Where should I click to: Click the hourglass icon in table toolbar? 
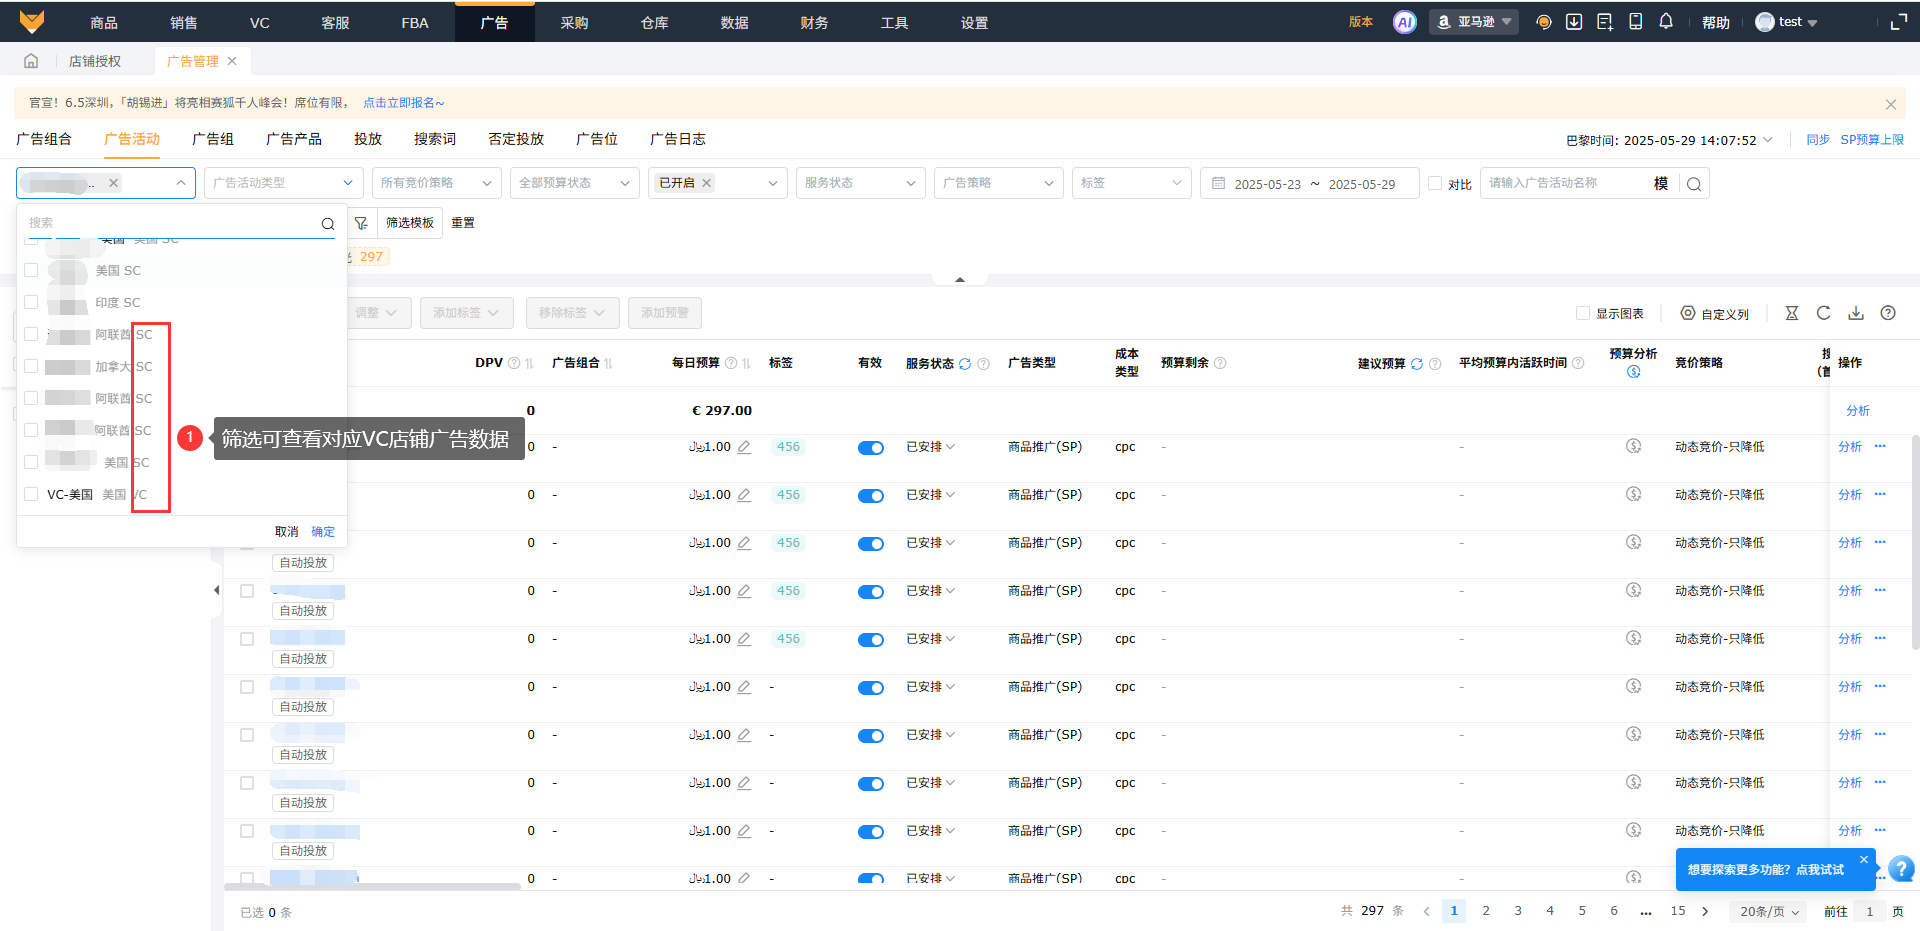1792,313
